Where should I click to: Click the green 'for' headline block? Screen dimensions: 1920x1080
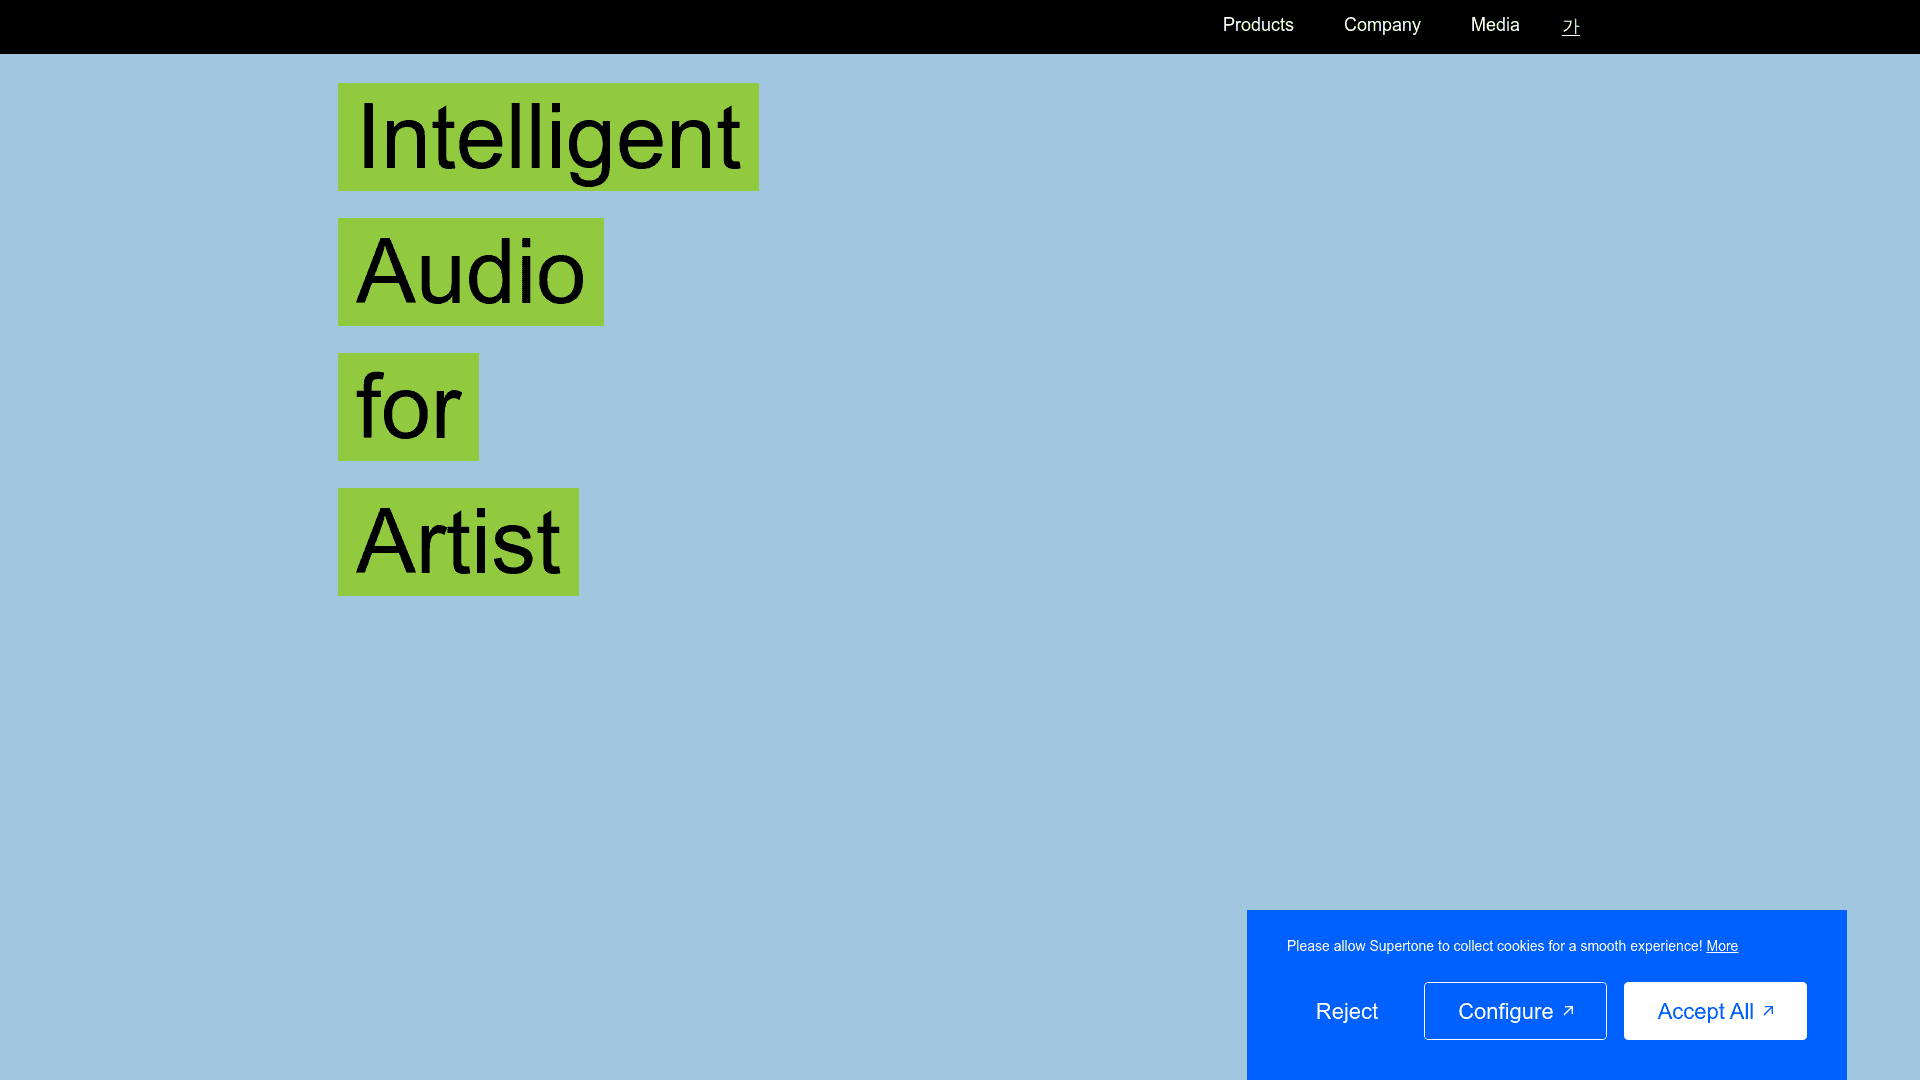point(408,407)
